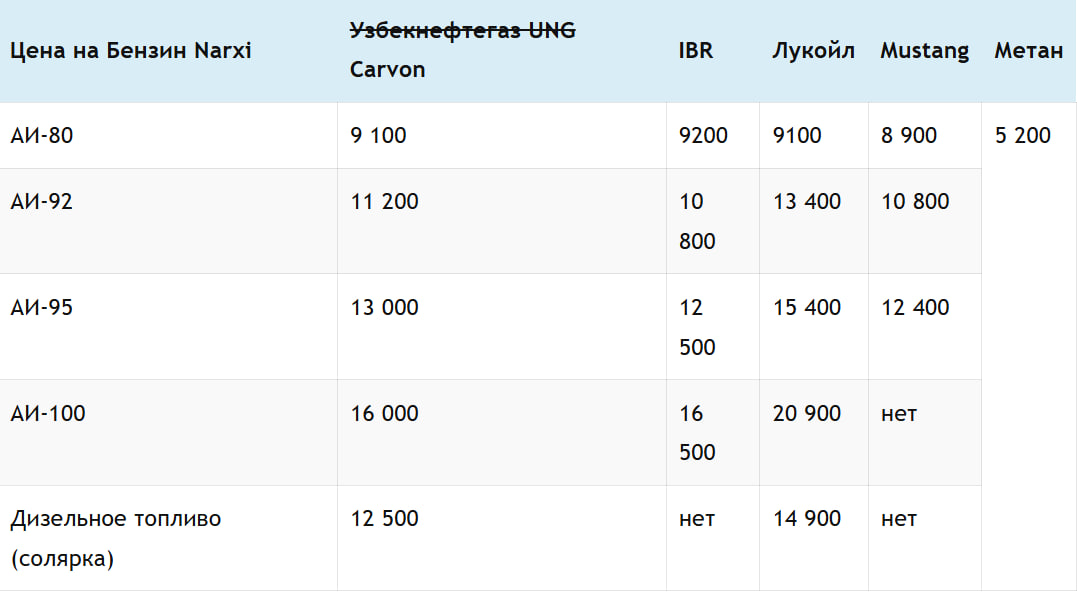Select the "IBR" column header
Screen dimensions: 1077x597
pos(695,51)
